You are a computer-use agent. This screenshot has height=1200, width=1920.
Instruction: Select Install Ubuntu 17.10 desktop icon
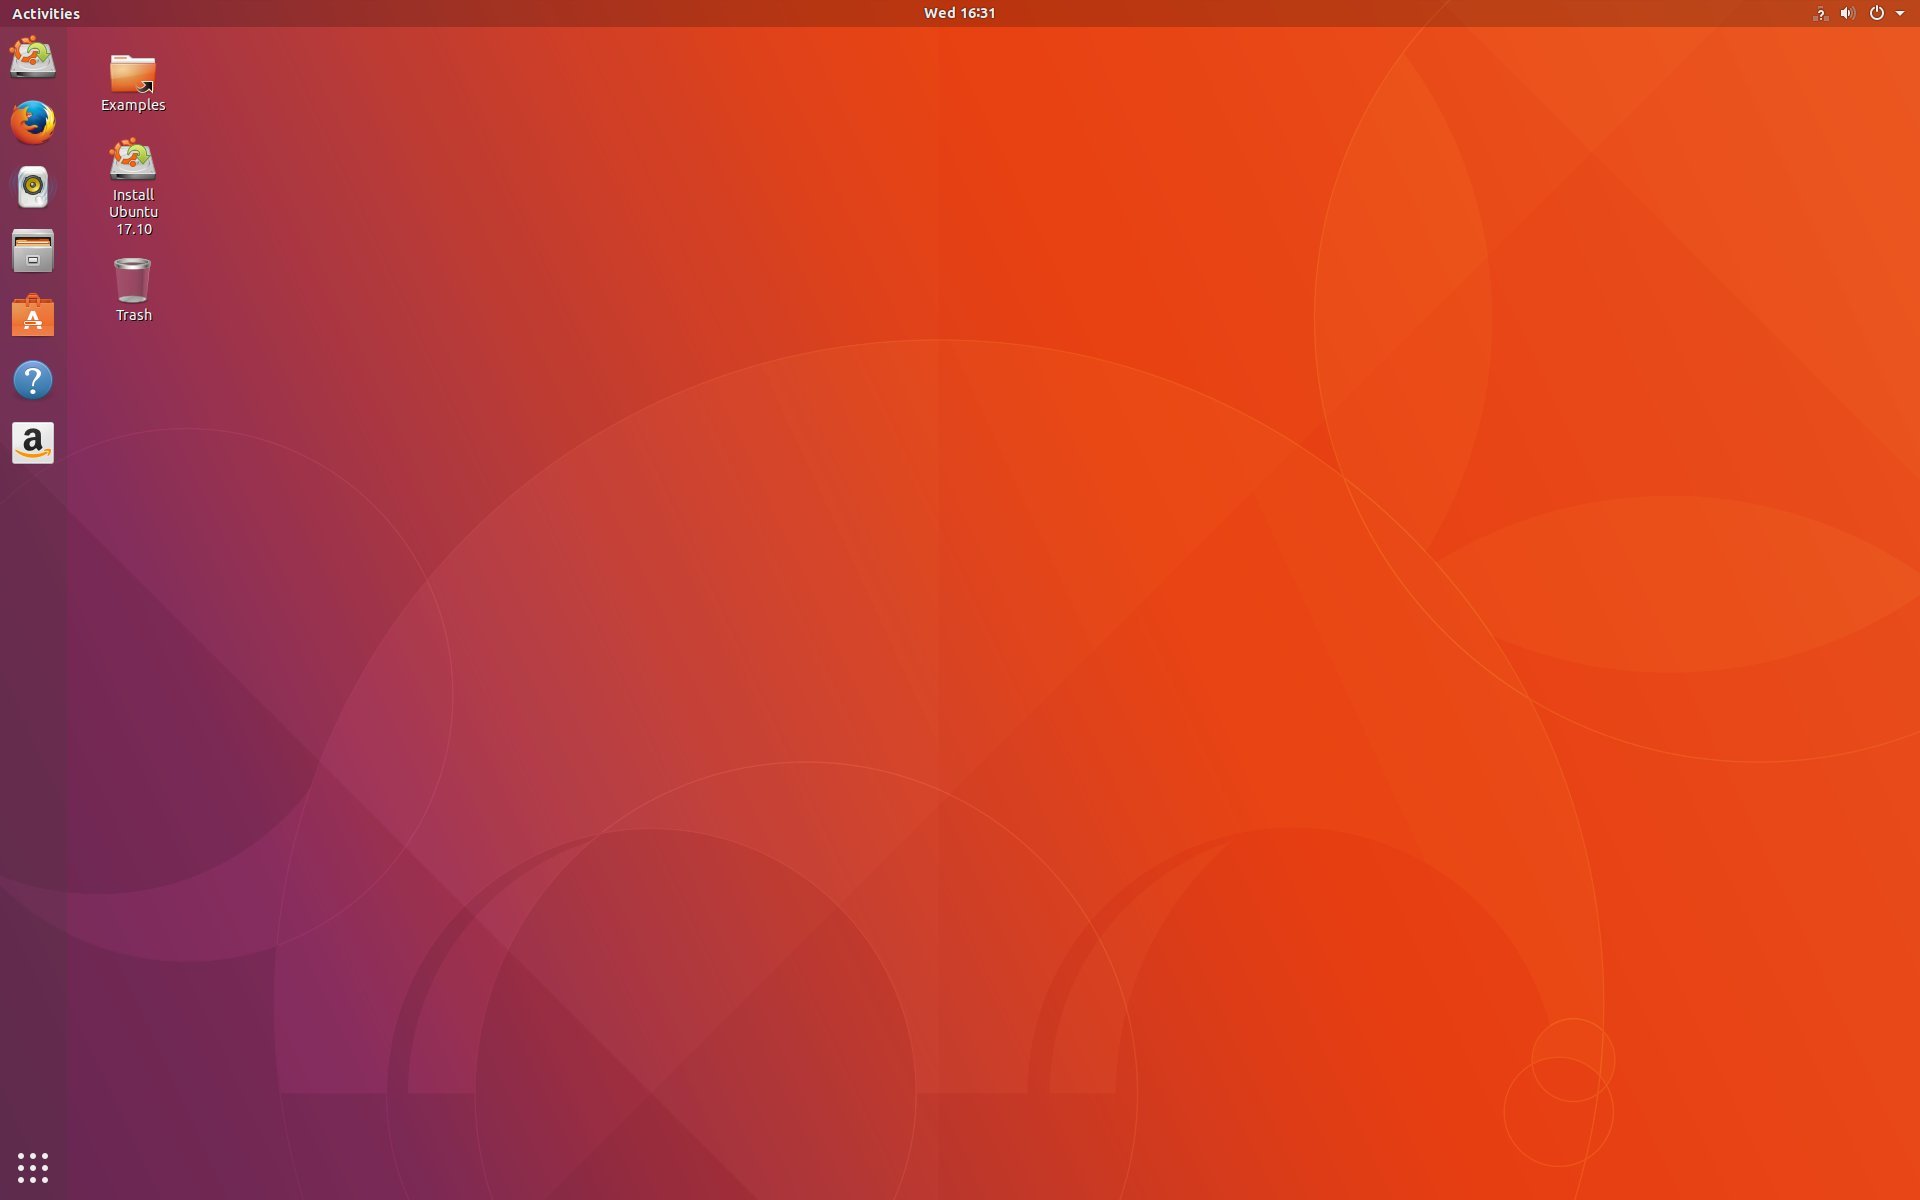[x=133, y=160]
